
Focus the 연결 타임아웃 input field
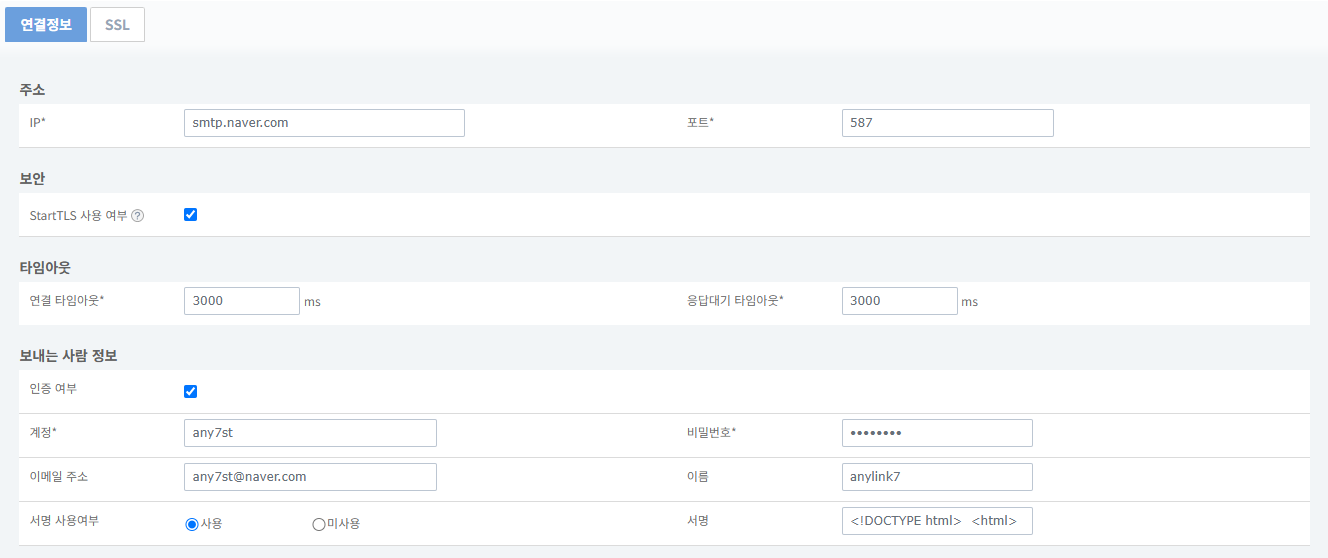tap(242, 301)
